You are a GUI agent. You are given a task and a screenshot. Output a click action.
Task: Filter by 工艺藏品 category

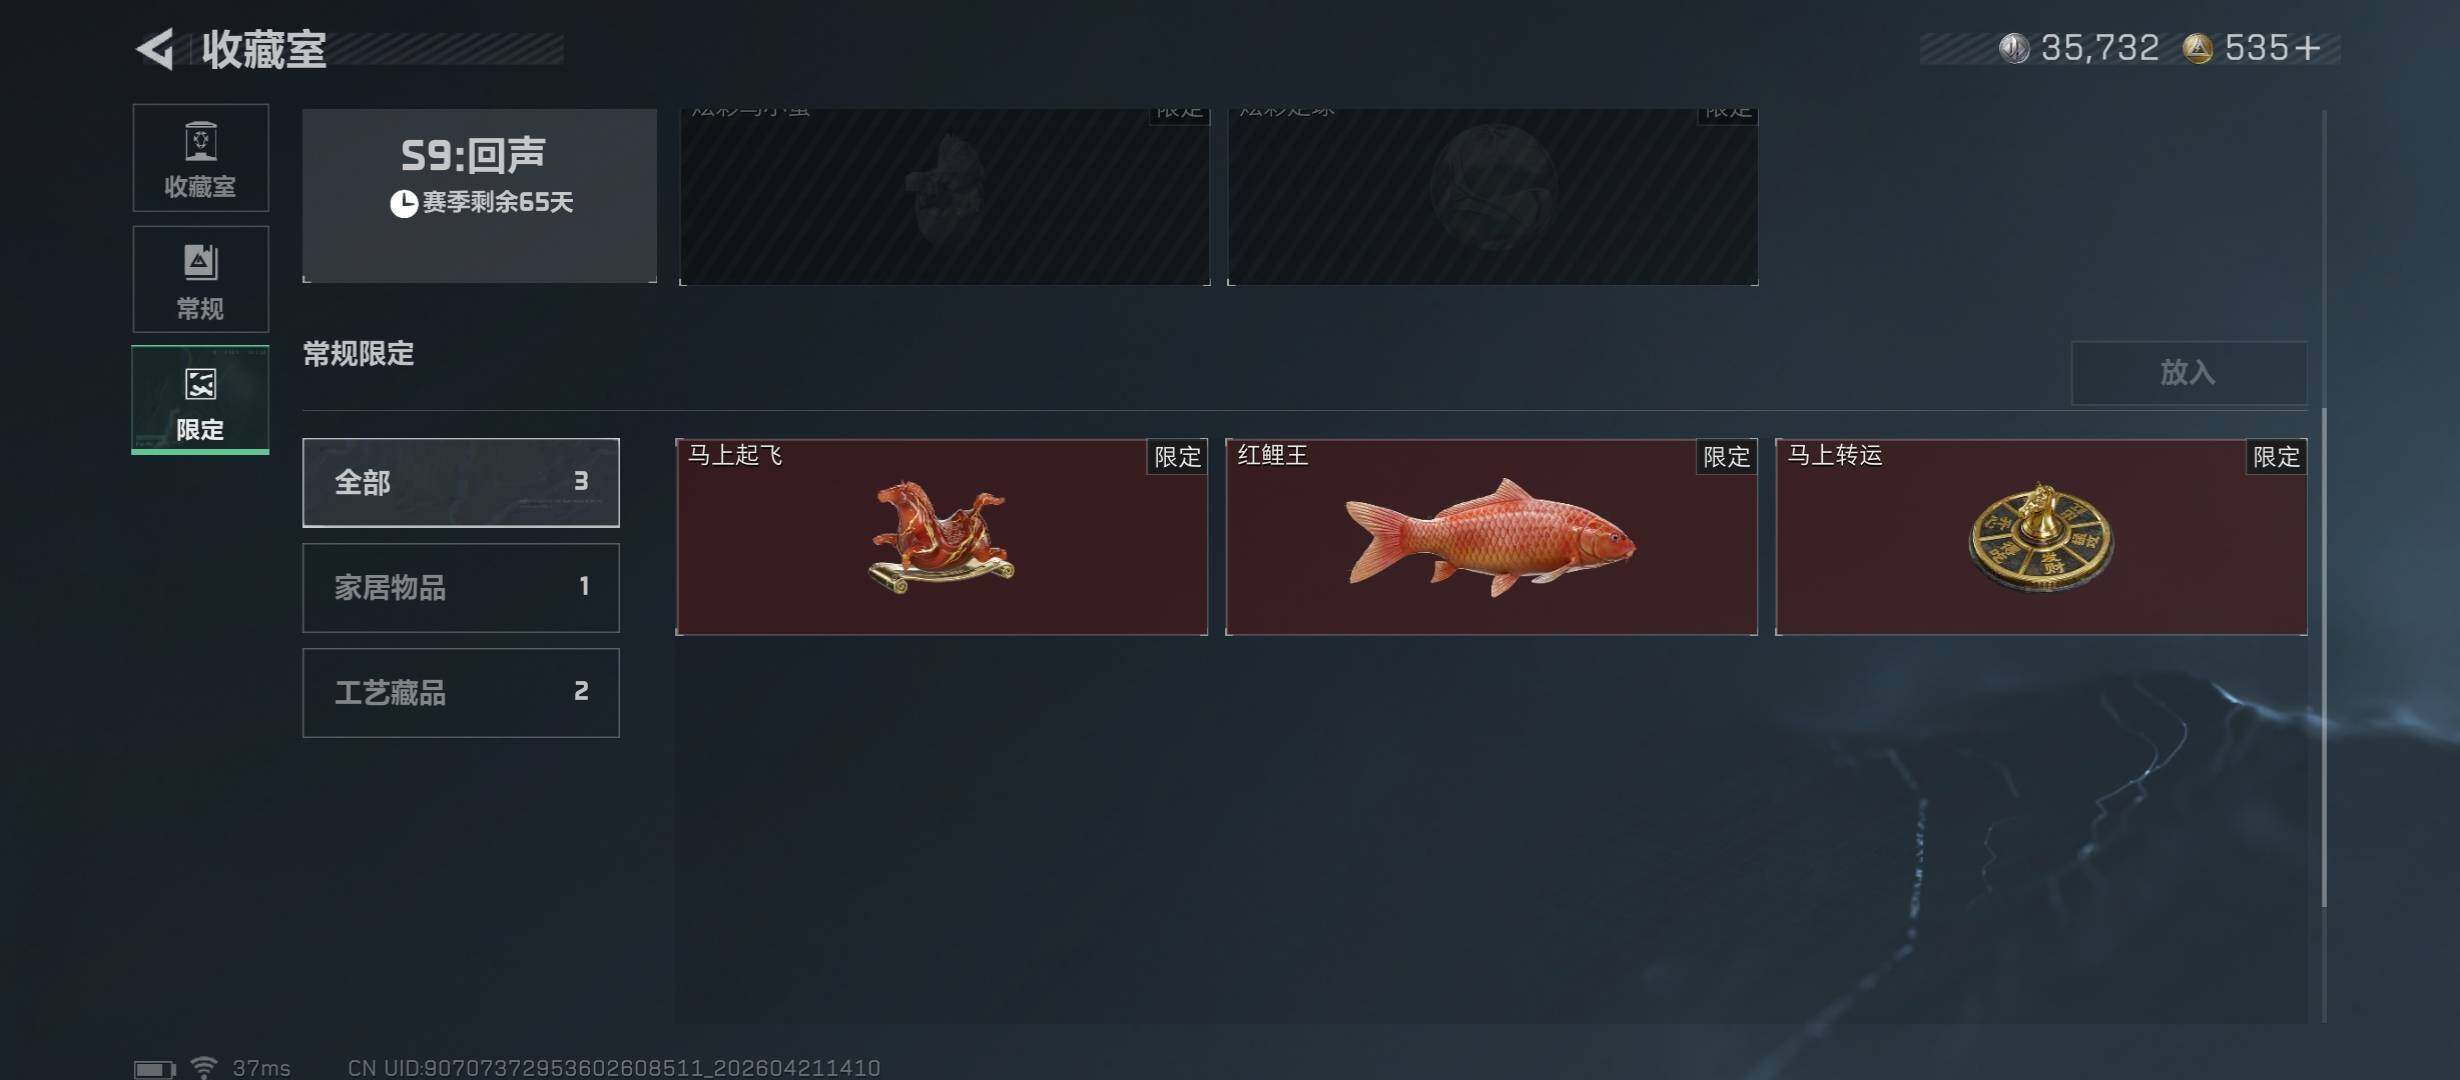coord(461,693)
